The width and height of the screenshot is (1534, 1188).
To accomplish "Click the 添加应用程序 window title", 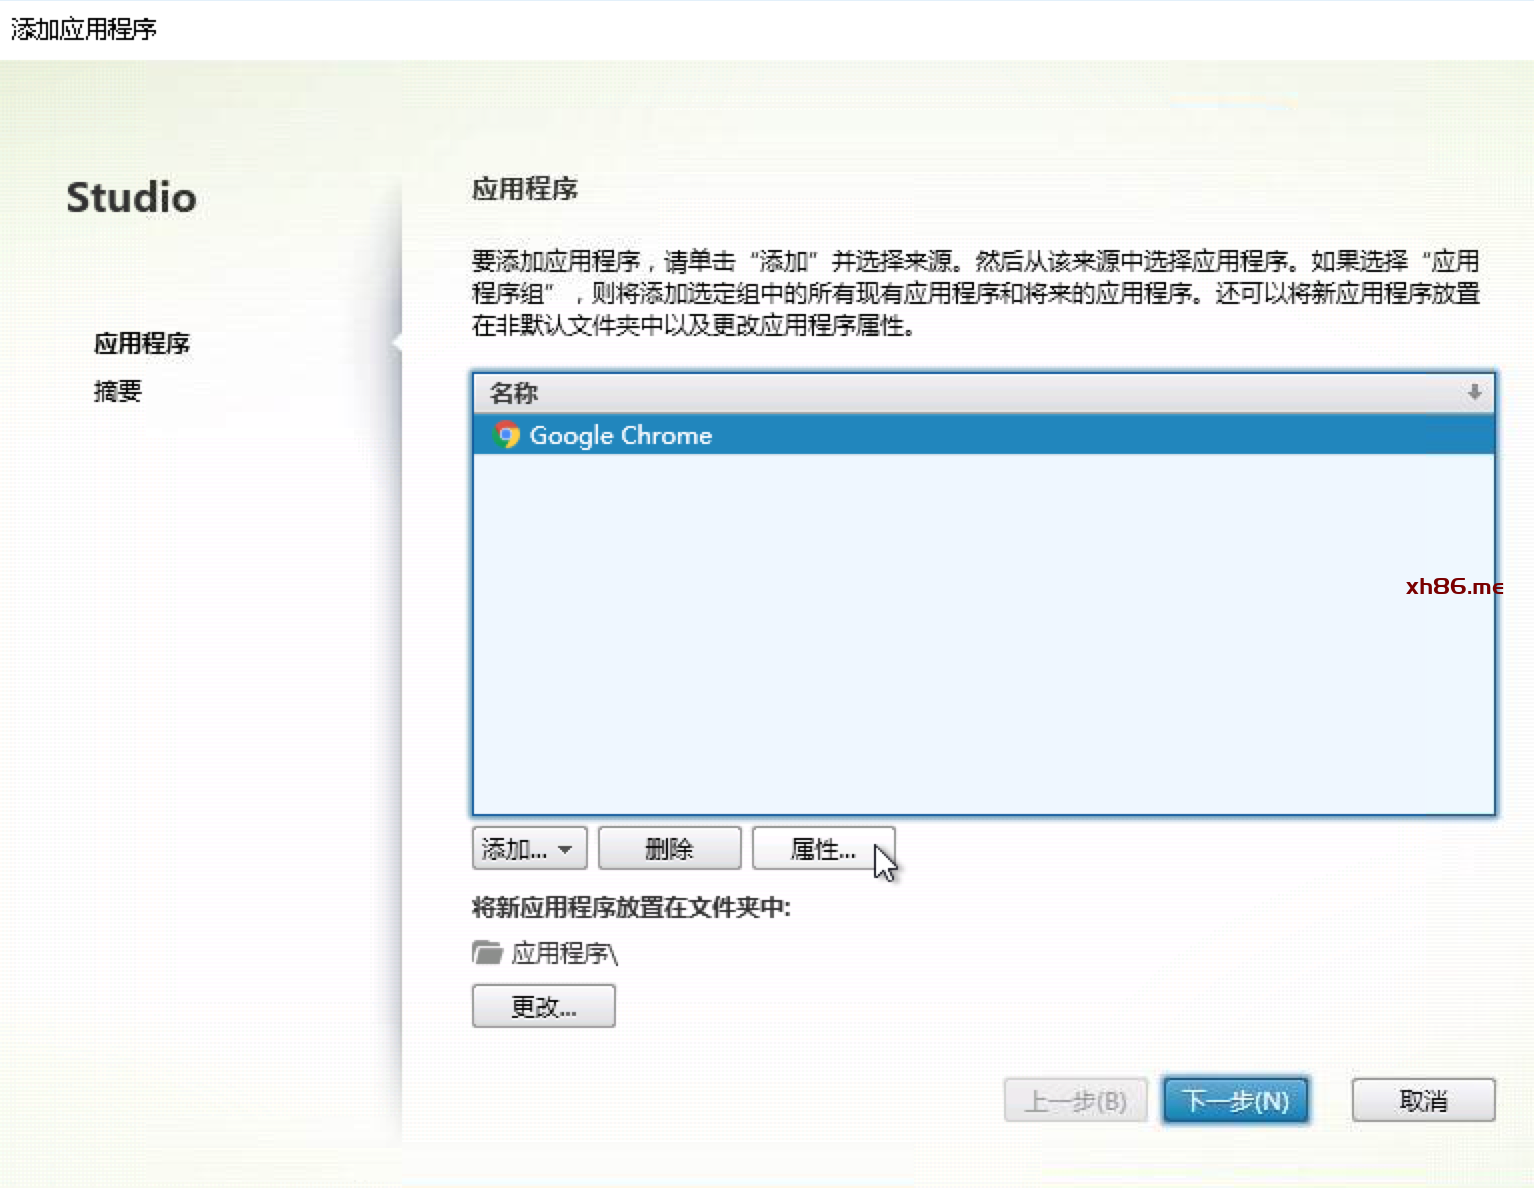I will point(84,29).
